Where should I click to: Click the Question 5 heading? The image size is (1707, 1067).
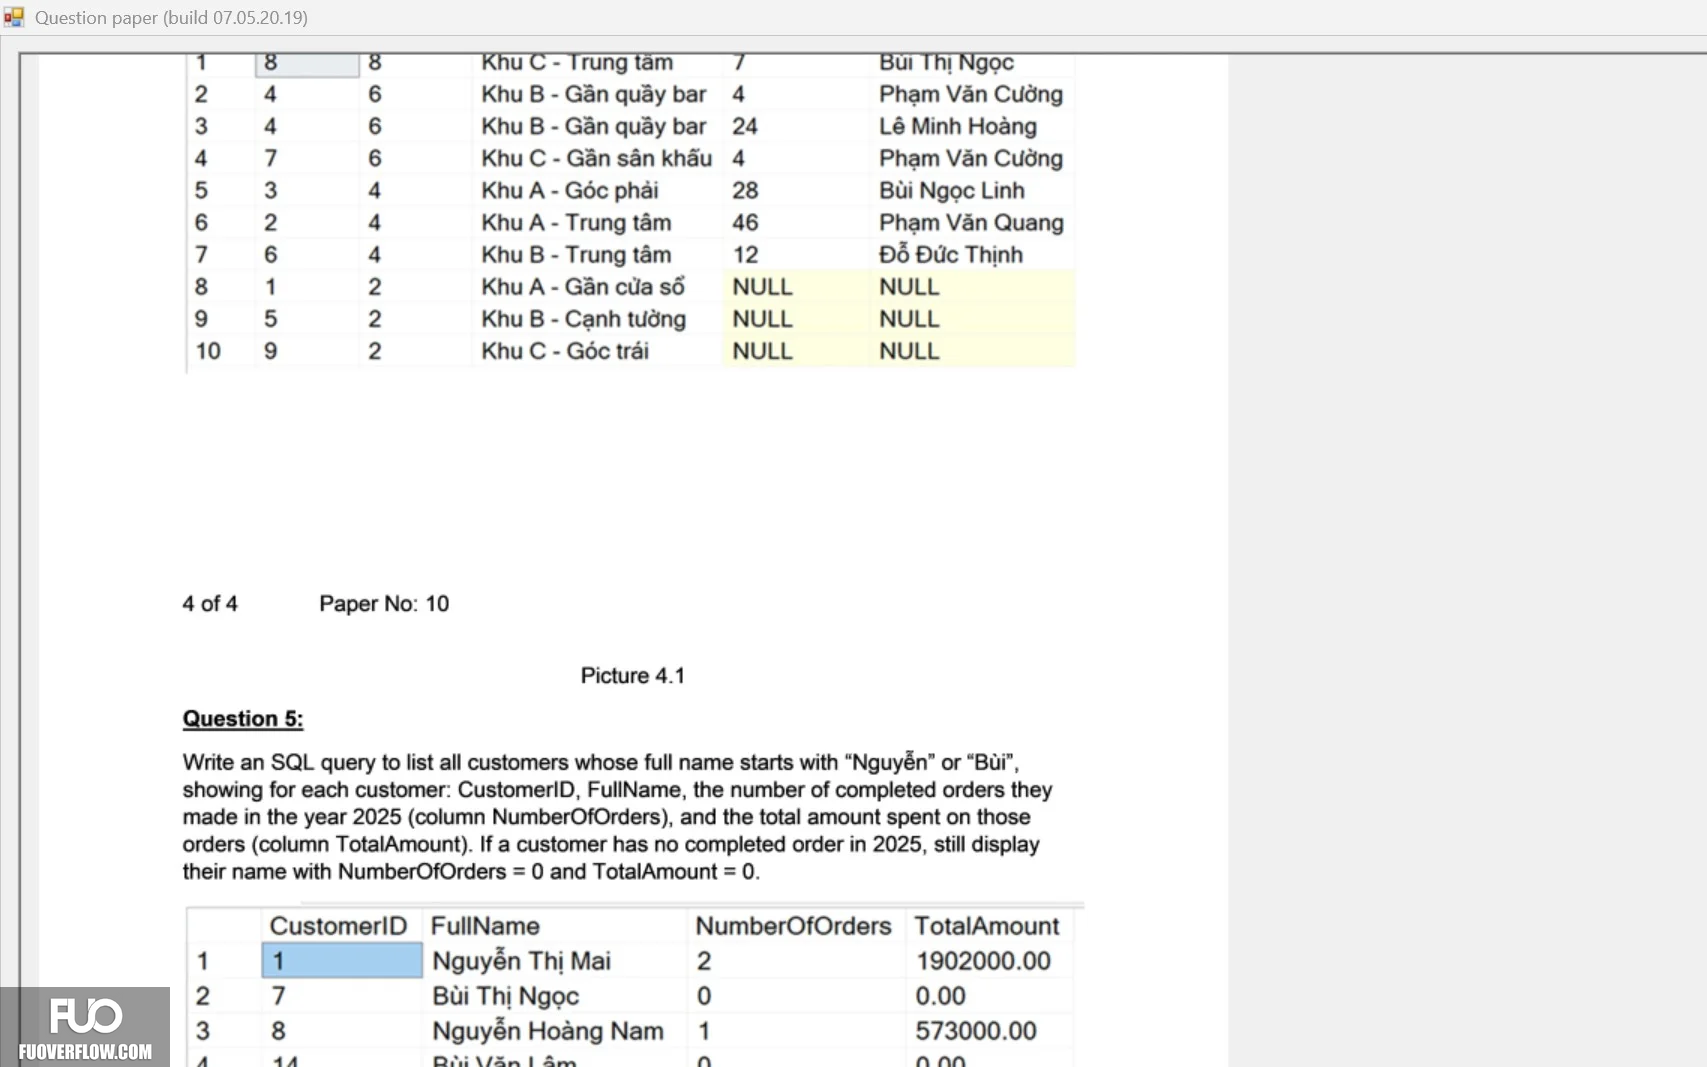point(243,718)
